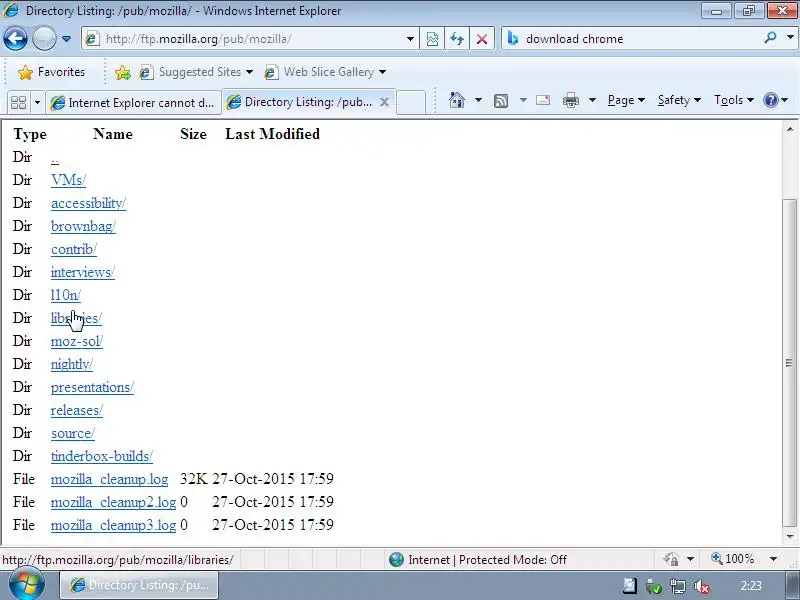This screenshot has height=600, width=800.
Task: Click the search magnifier icon
Action: [x=770, y=38]
